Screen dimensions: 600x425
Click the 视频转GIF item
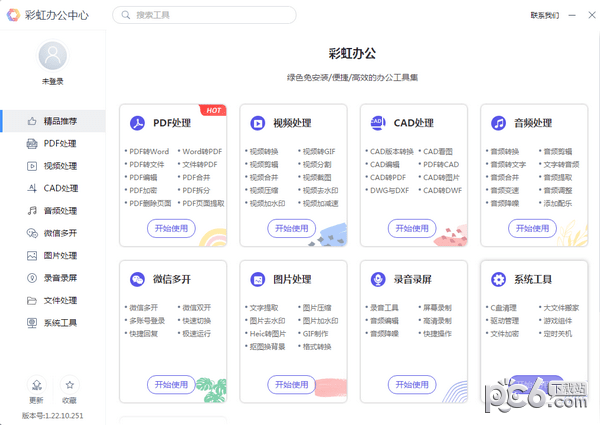319,151
